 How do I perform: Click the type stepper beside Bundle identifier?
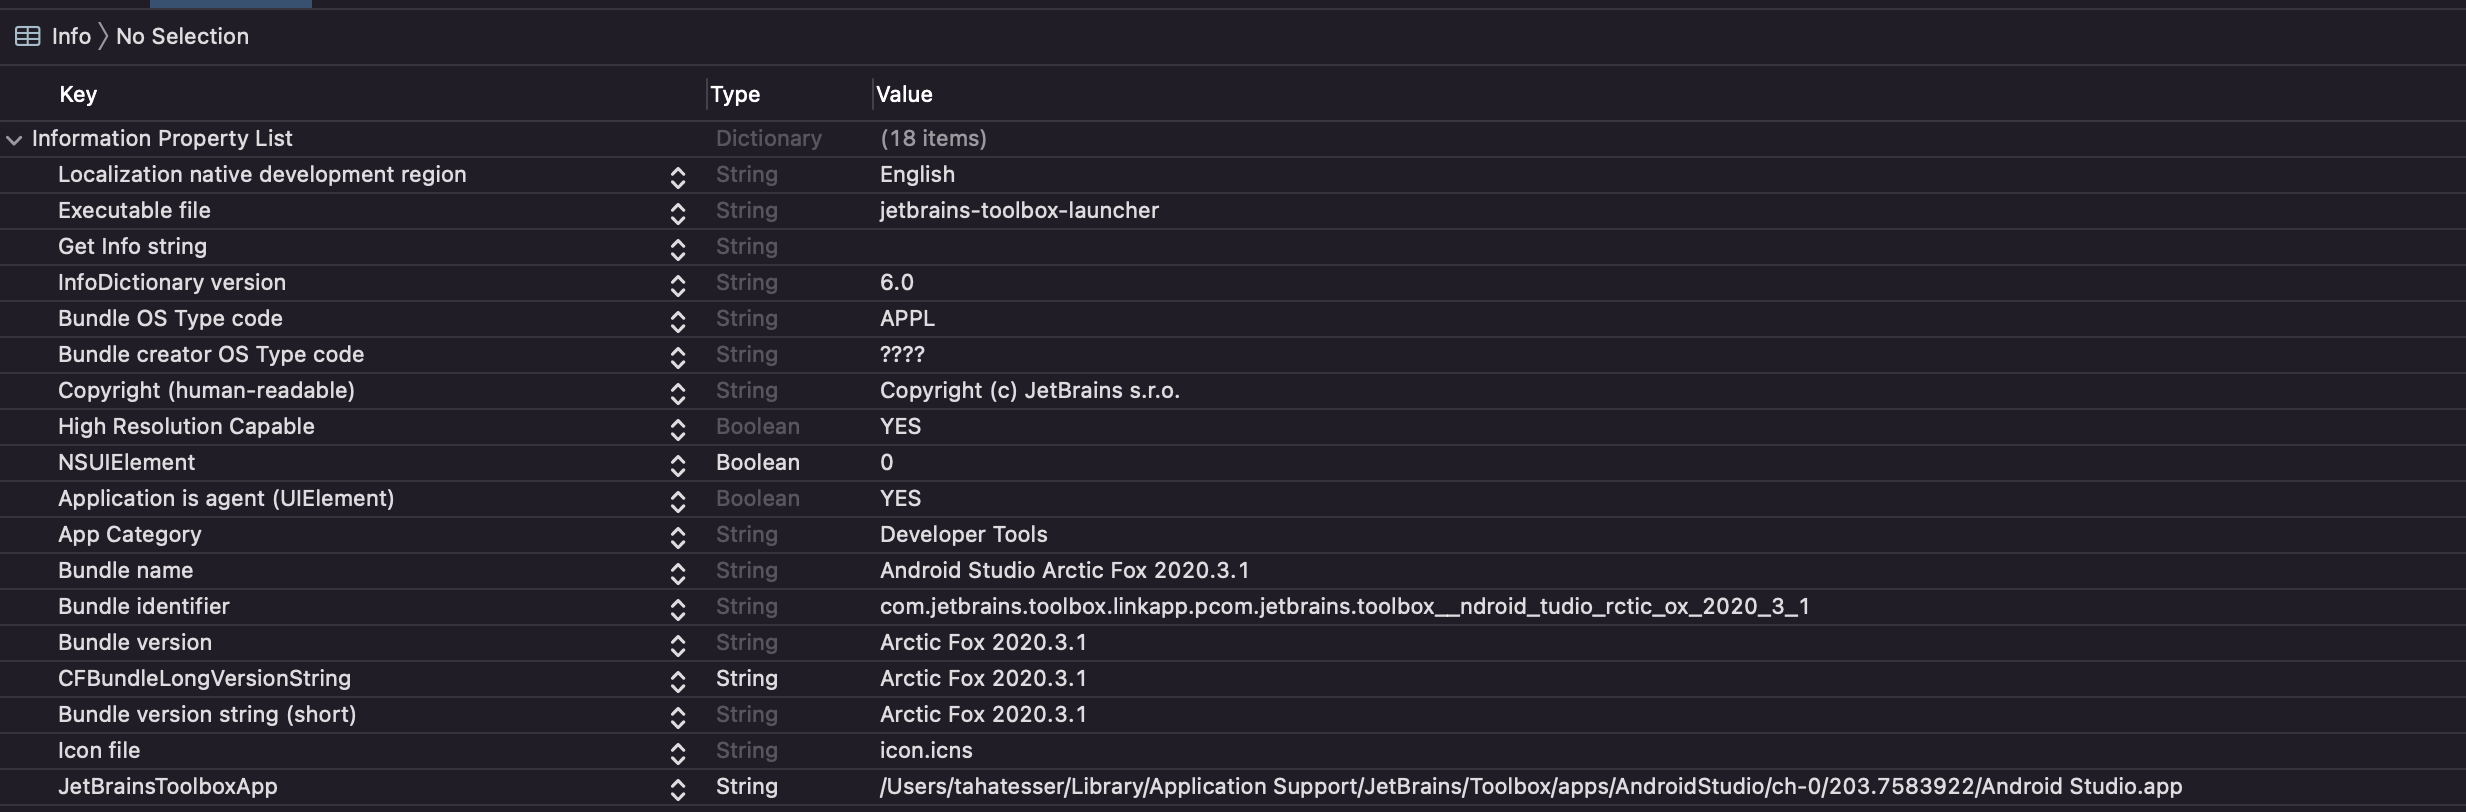(679, 607)
